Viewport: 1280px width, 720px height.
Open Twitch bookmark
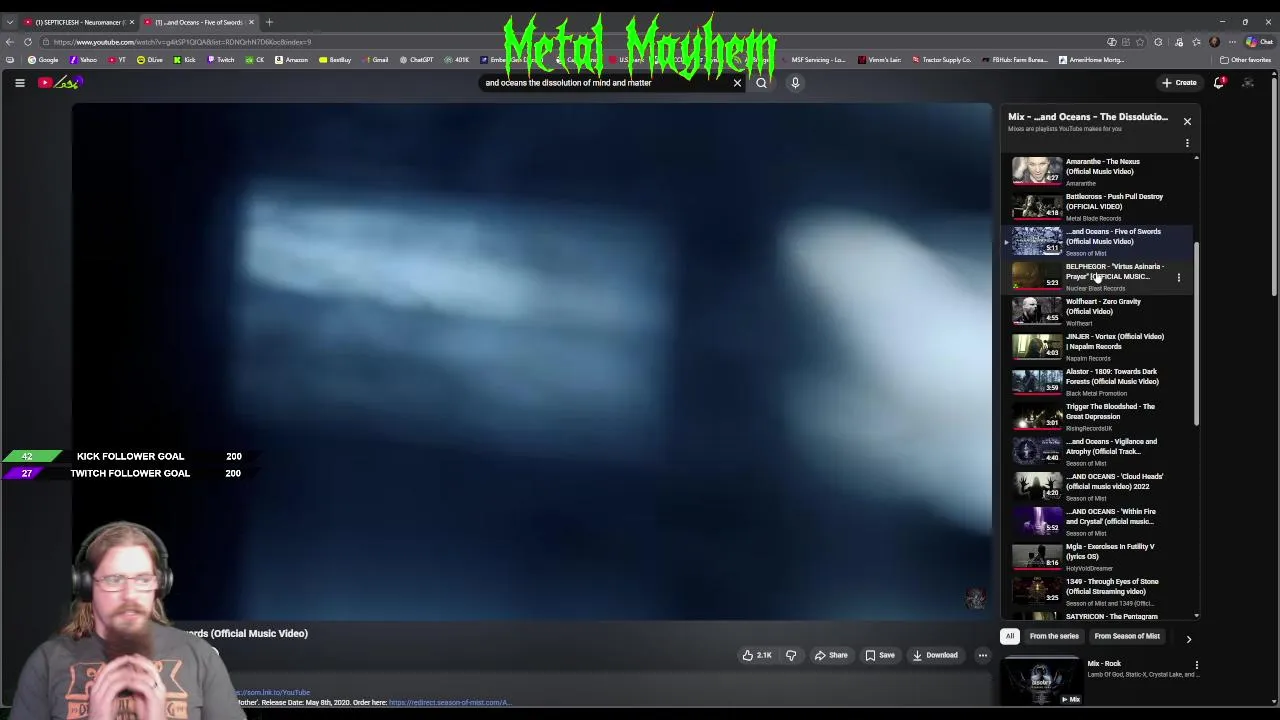(221, 60)
